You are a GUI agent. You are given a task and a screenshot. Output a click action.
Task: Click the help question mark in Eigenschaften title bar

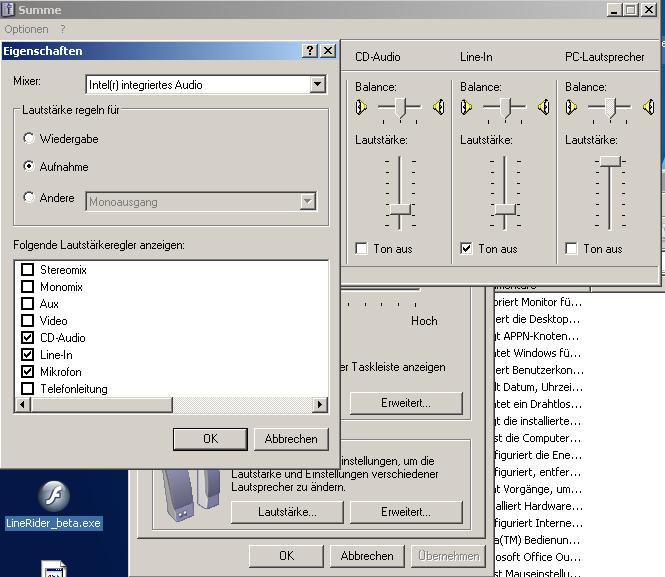[x=309, y=51]
